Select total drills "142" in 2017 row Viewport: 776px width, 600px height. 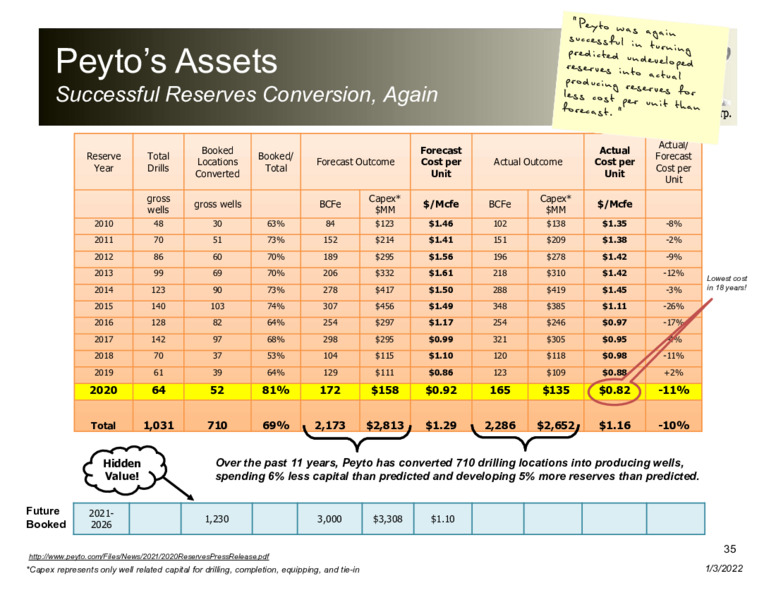pyautogui.click(x=158, y=340)
